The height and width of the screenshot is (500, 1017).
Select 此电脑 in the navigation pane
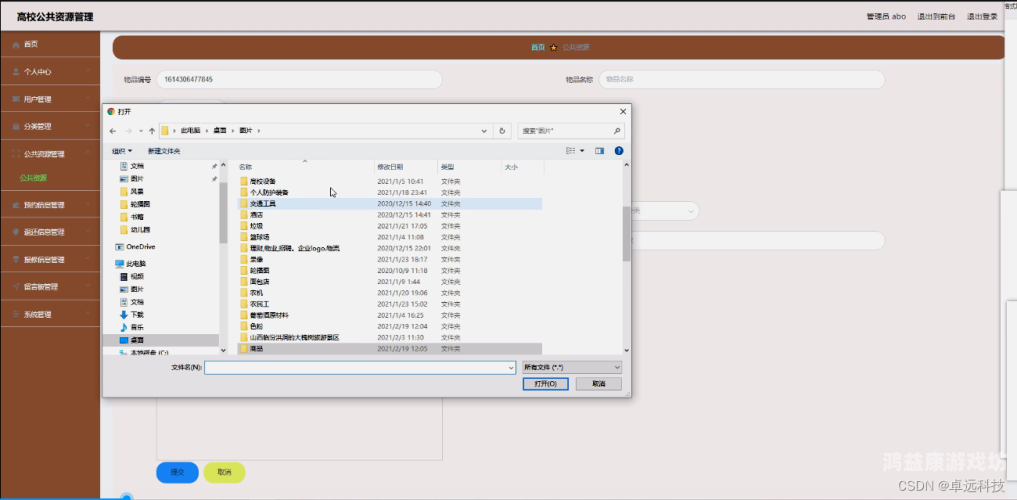(135, 263)
